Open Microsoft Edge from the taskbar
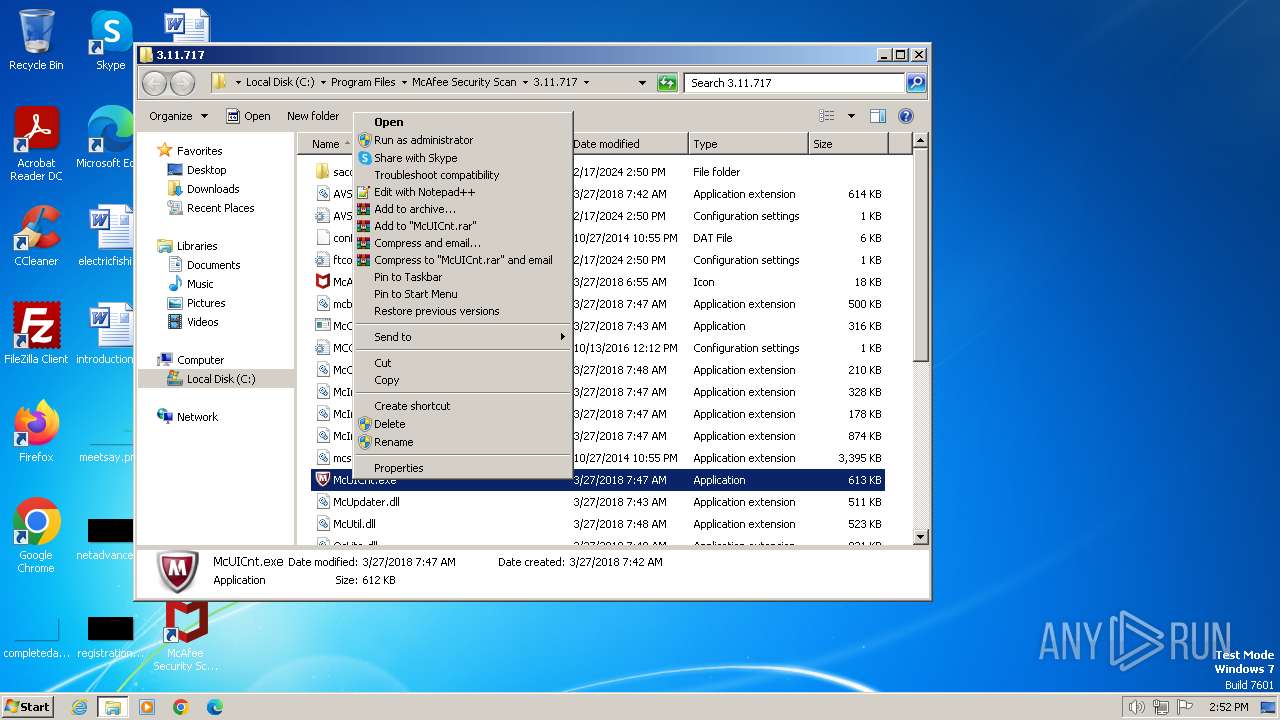 [214, 707]
